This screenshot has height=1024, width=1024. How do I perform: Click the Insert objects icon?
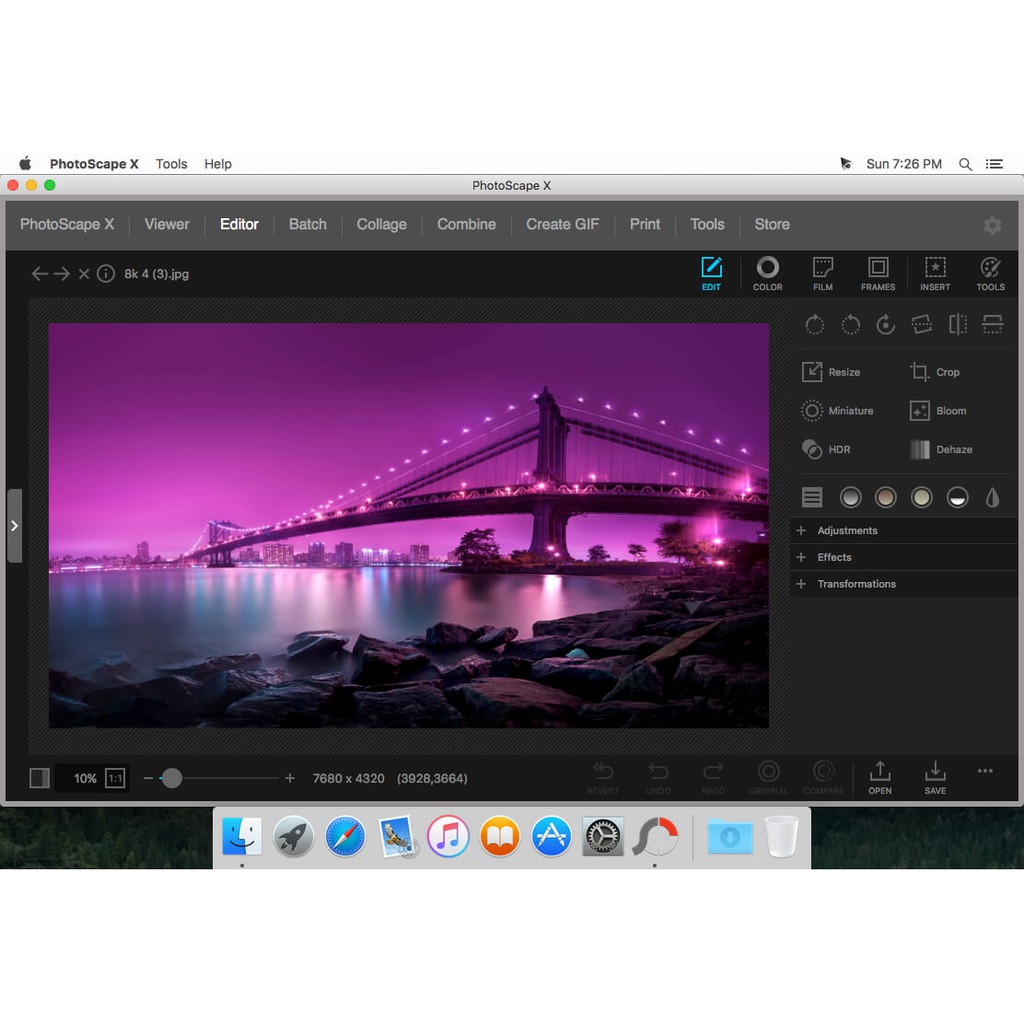[935, 271]
